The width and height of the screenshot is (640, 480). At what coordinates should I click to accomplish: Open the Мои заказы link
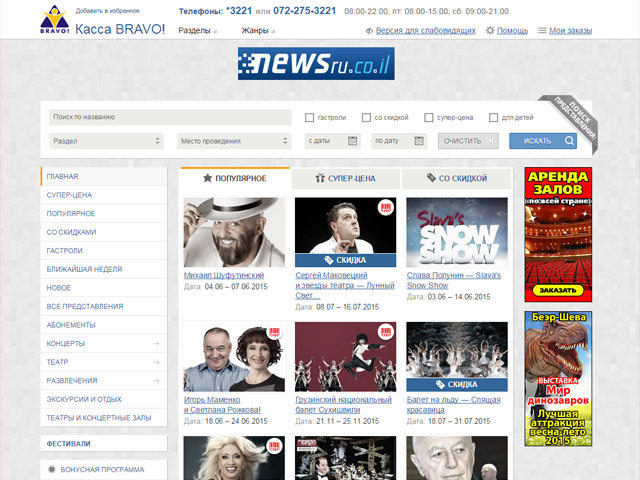click(x=570, y=31)
